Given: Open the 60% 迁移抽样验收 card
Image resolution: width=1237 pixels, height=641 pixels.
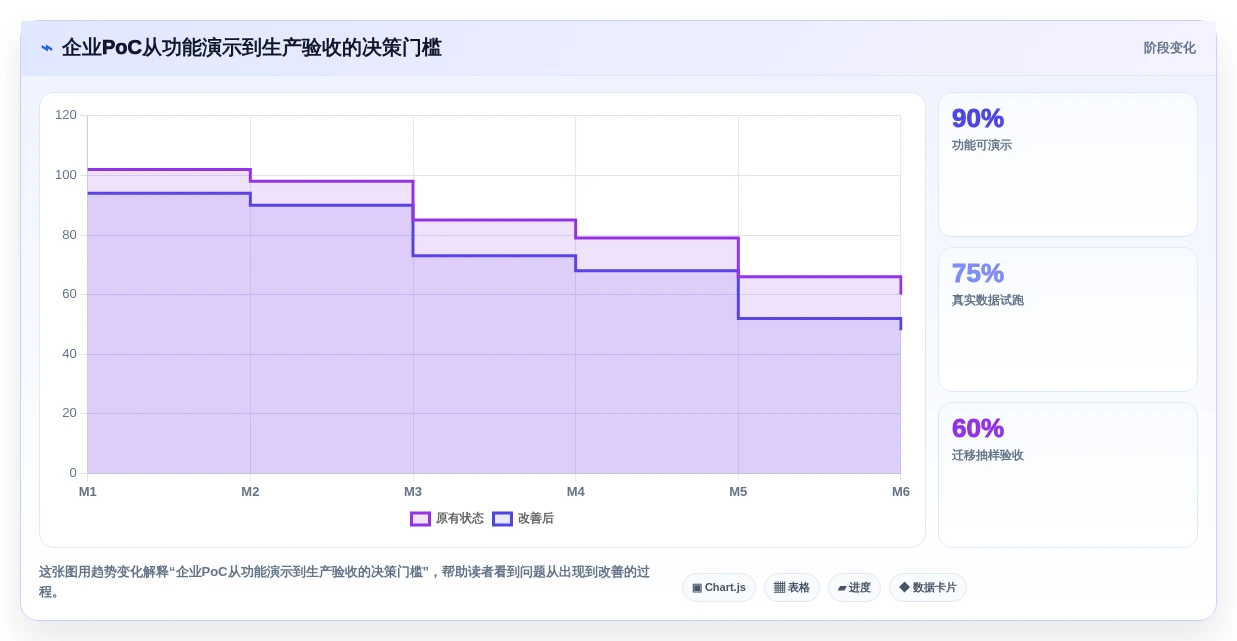Looking at the screenshot, I should [1068, 475].
